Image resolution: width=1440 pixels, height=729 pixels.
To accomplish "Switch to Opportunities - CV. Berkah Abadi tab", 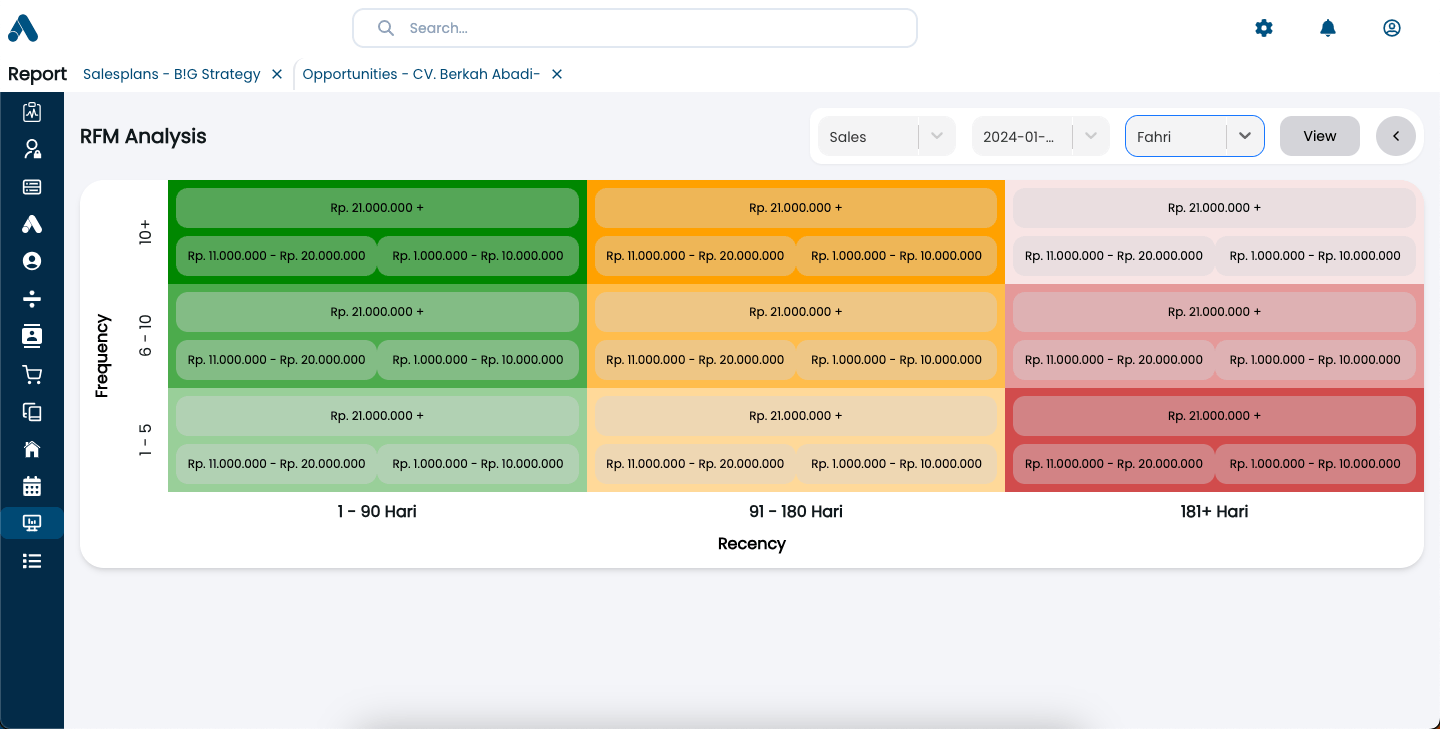I will pyautogui.click(x=421, y=74).
